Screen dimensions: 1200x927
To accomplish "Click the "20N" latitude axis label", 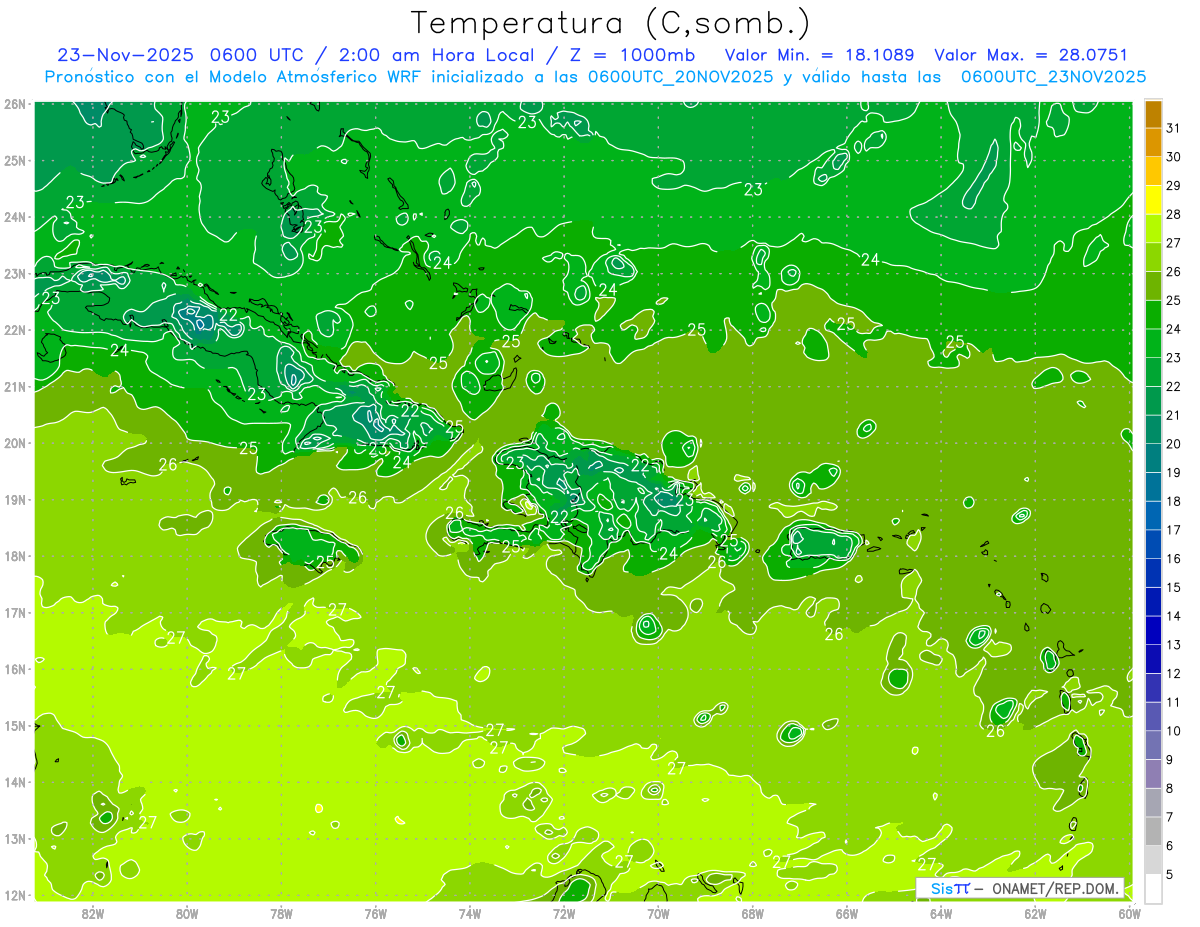I will tap(16, 443).
